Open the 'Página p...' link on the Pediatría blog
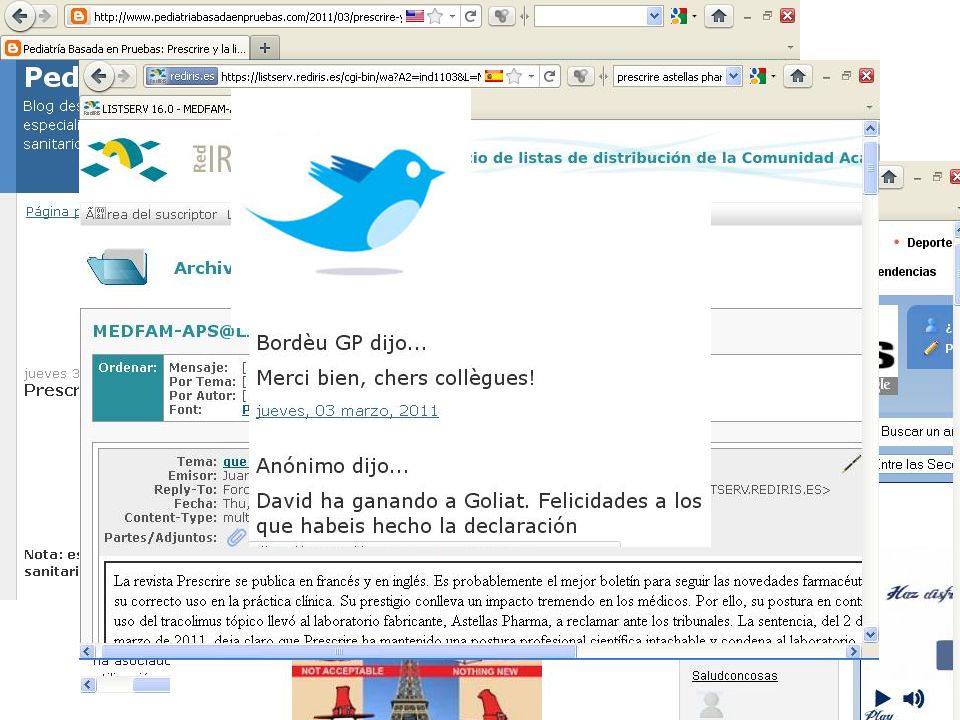This screenshot has width=960, height=720. point(52,212)
